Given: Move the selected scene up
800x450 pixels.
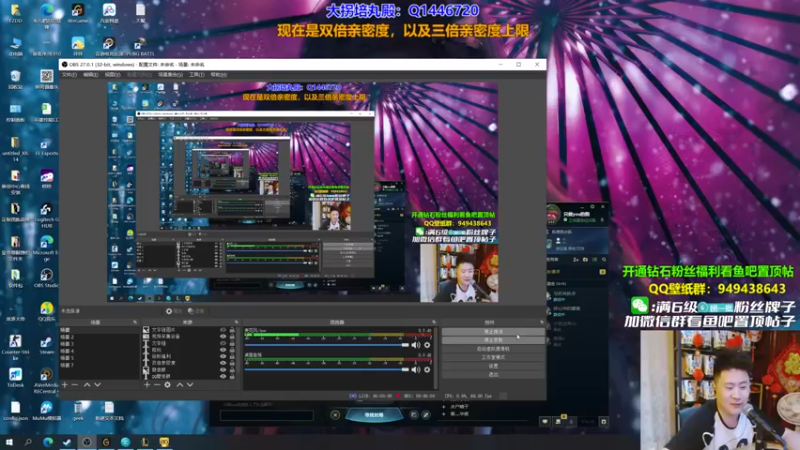Looking at the screenshot, I should (x=87, y=385).
